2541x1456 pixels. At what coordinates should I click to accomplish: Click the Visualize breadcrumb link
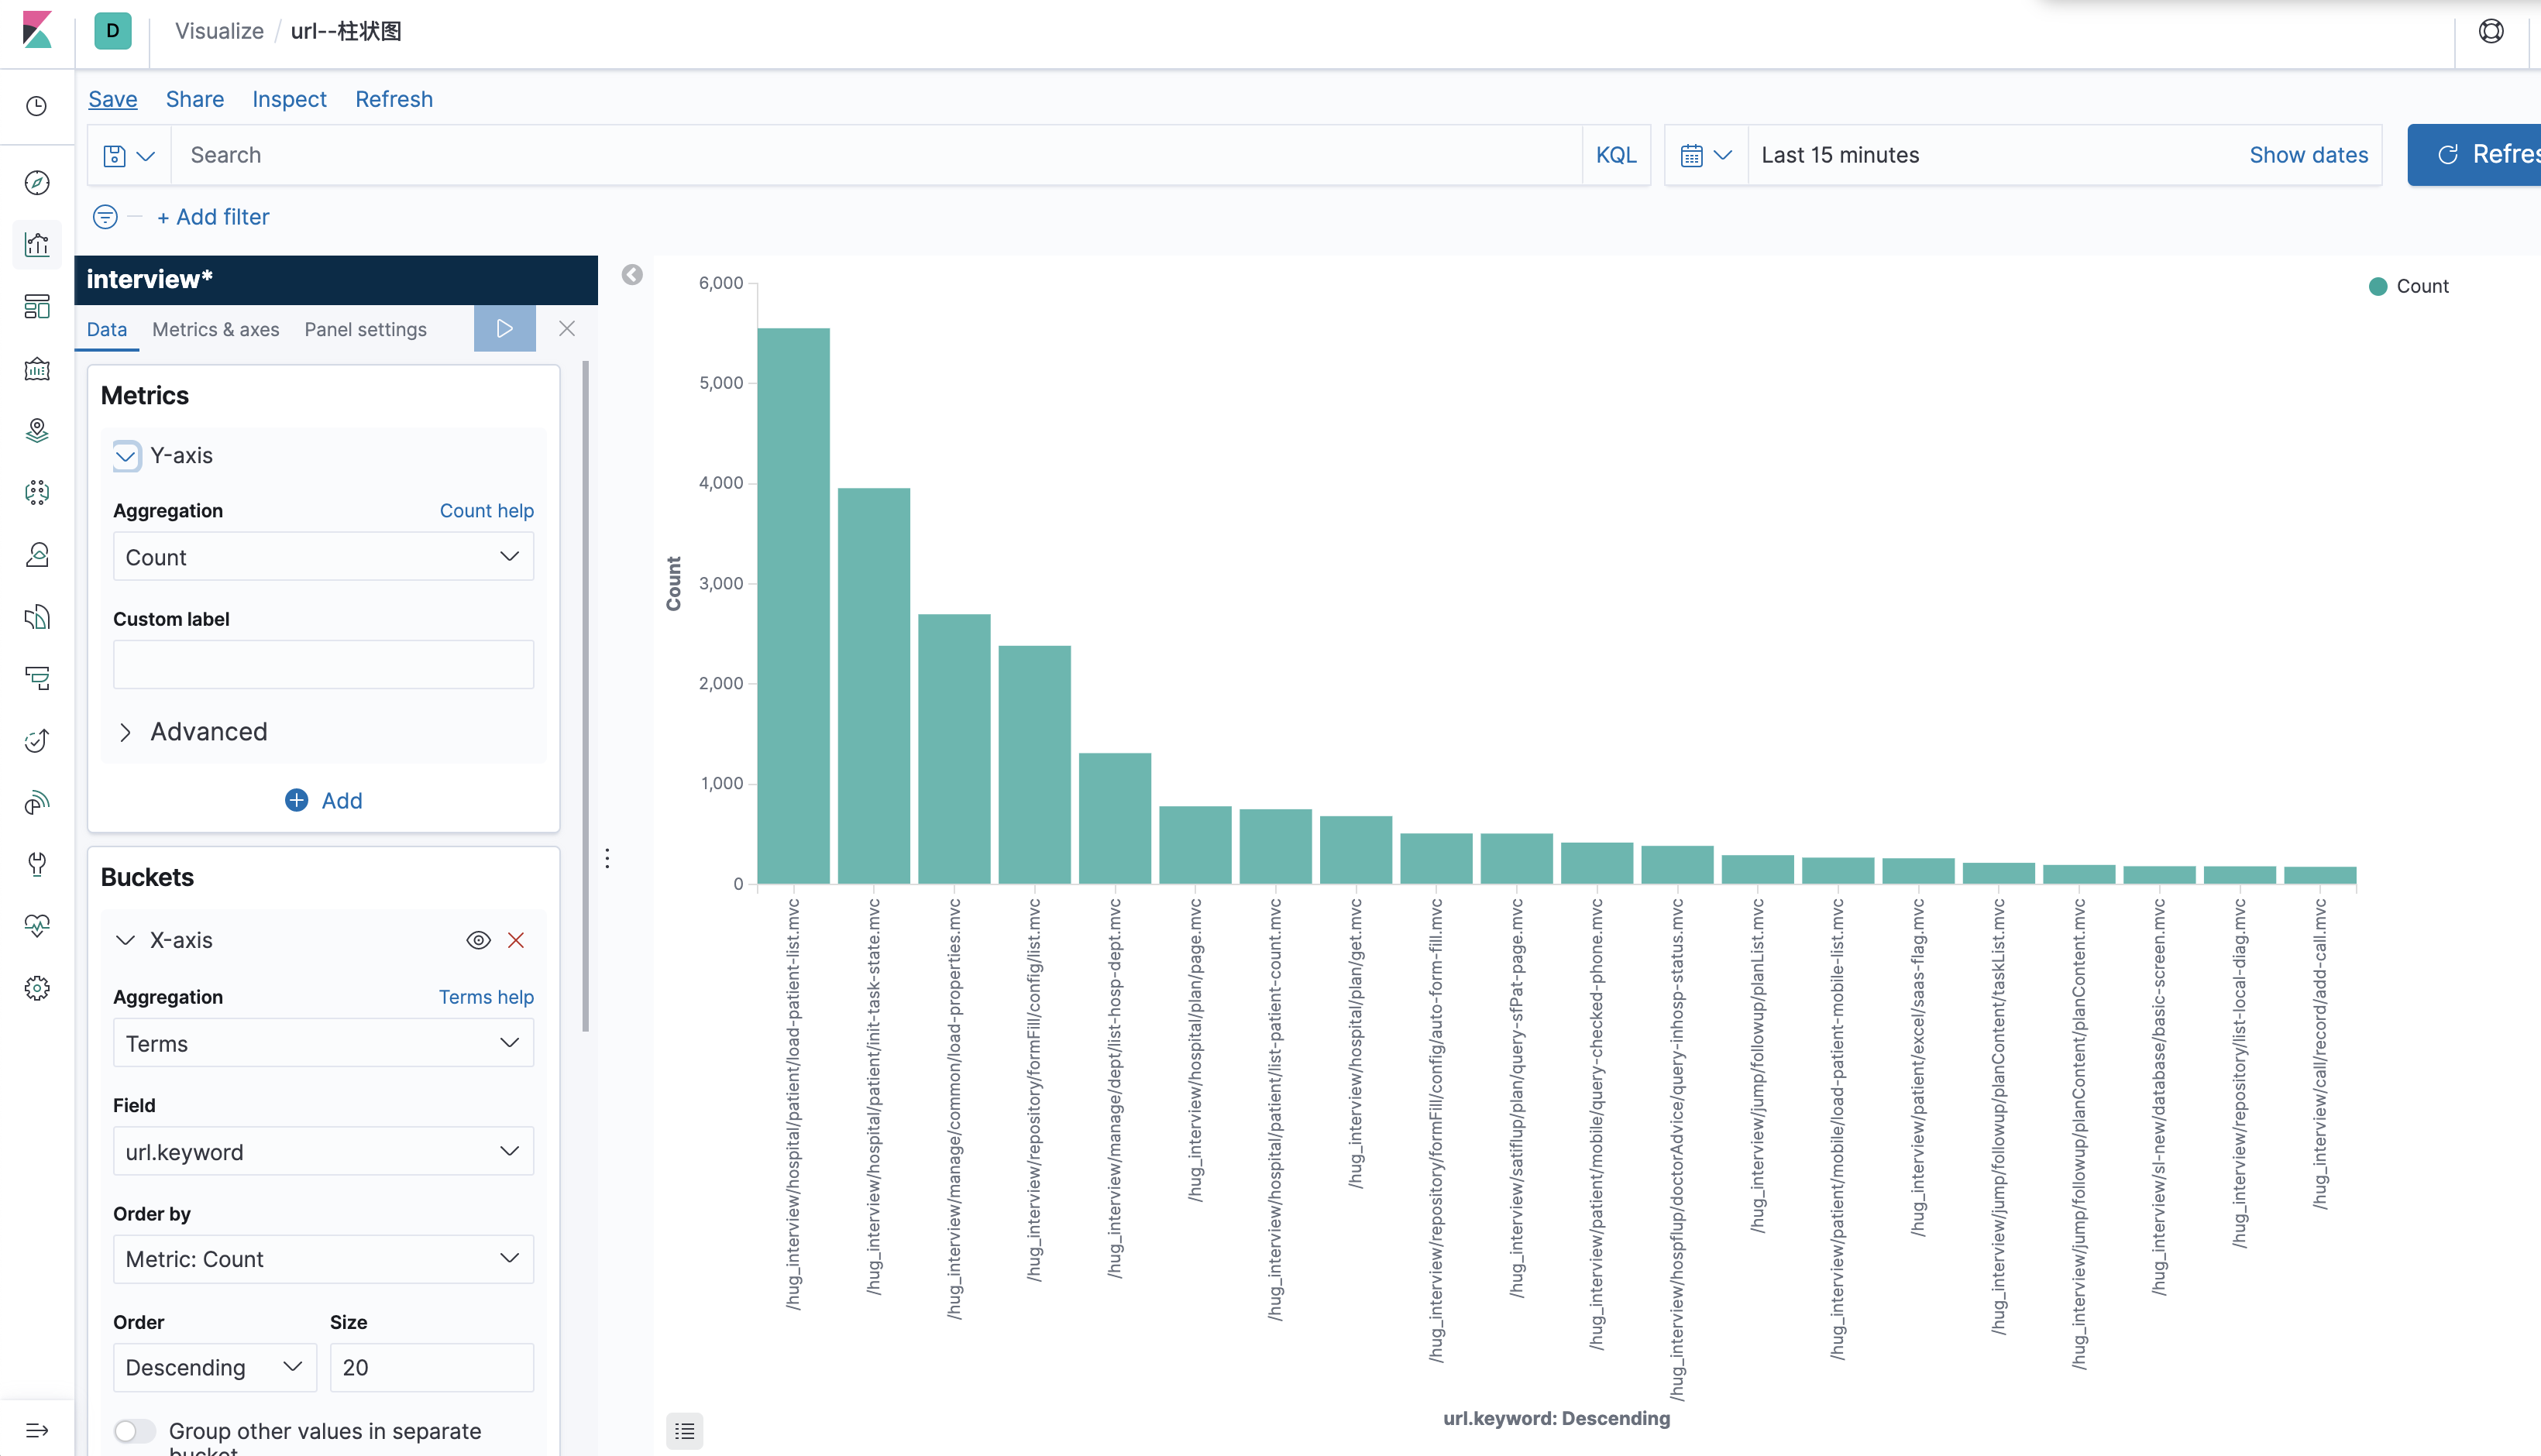tap(219, 31)
